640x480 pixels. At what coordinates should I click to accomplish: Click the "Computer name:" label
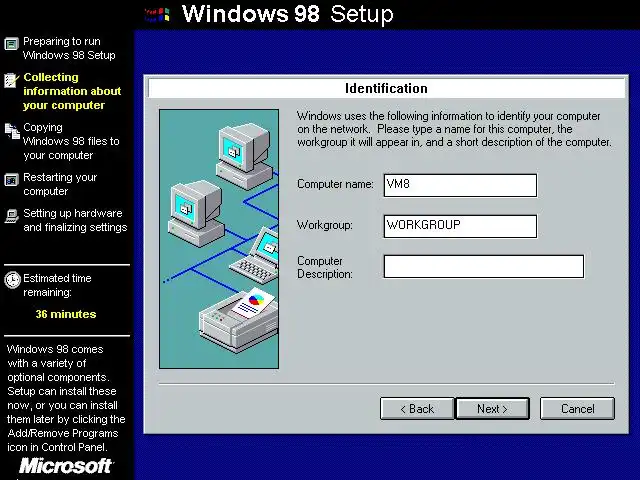click(335, 184)
